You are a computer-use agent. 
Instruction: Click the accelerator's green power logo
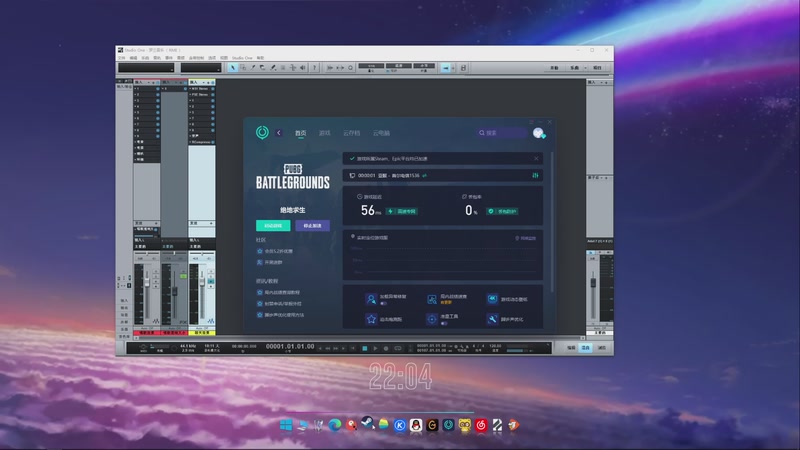(262, 133)
